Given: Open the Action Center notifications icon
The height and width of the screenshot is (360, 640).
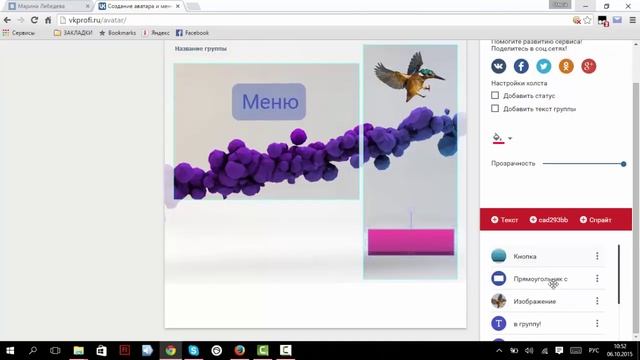Looking at the screenshot, I should coord(559,351).
